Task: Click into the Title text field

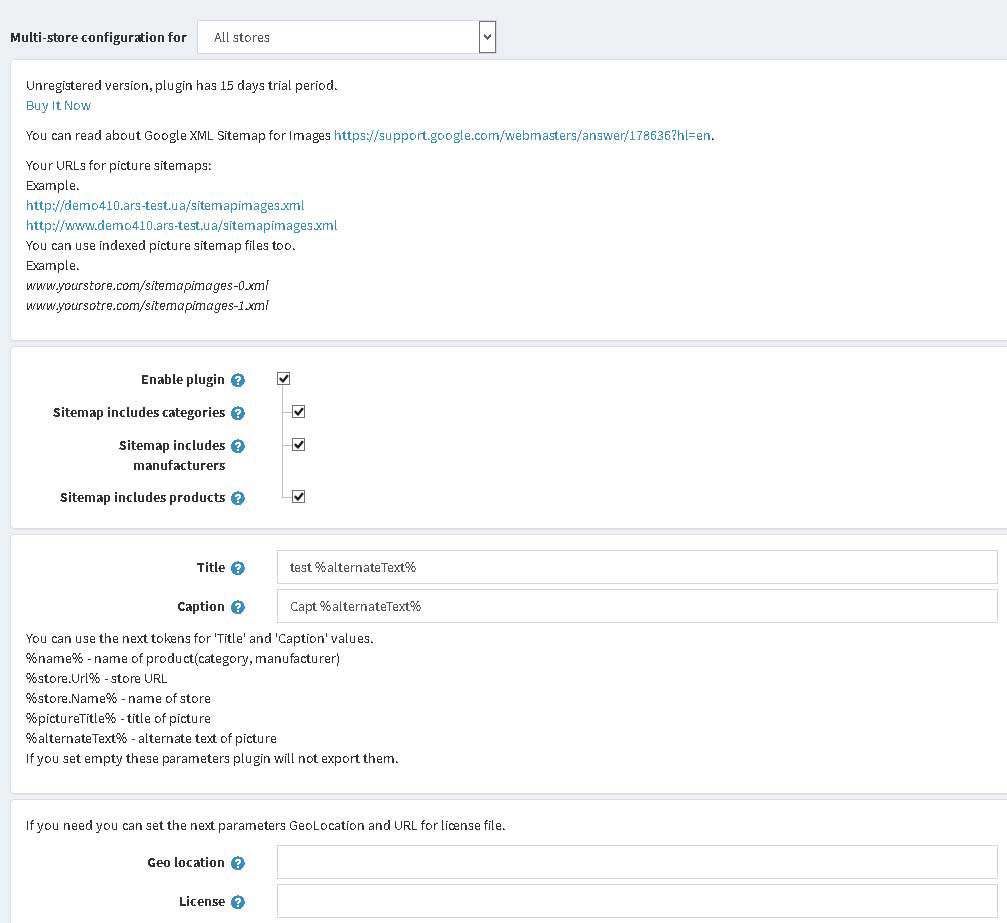Action: (x=636, y=567)
